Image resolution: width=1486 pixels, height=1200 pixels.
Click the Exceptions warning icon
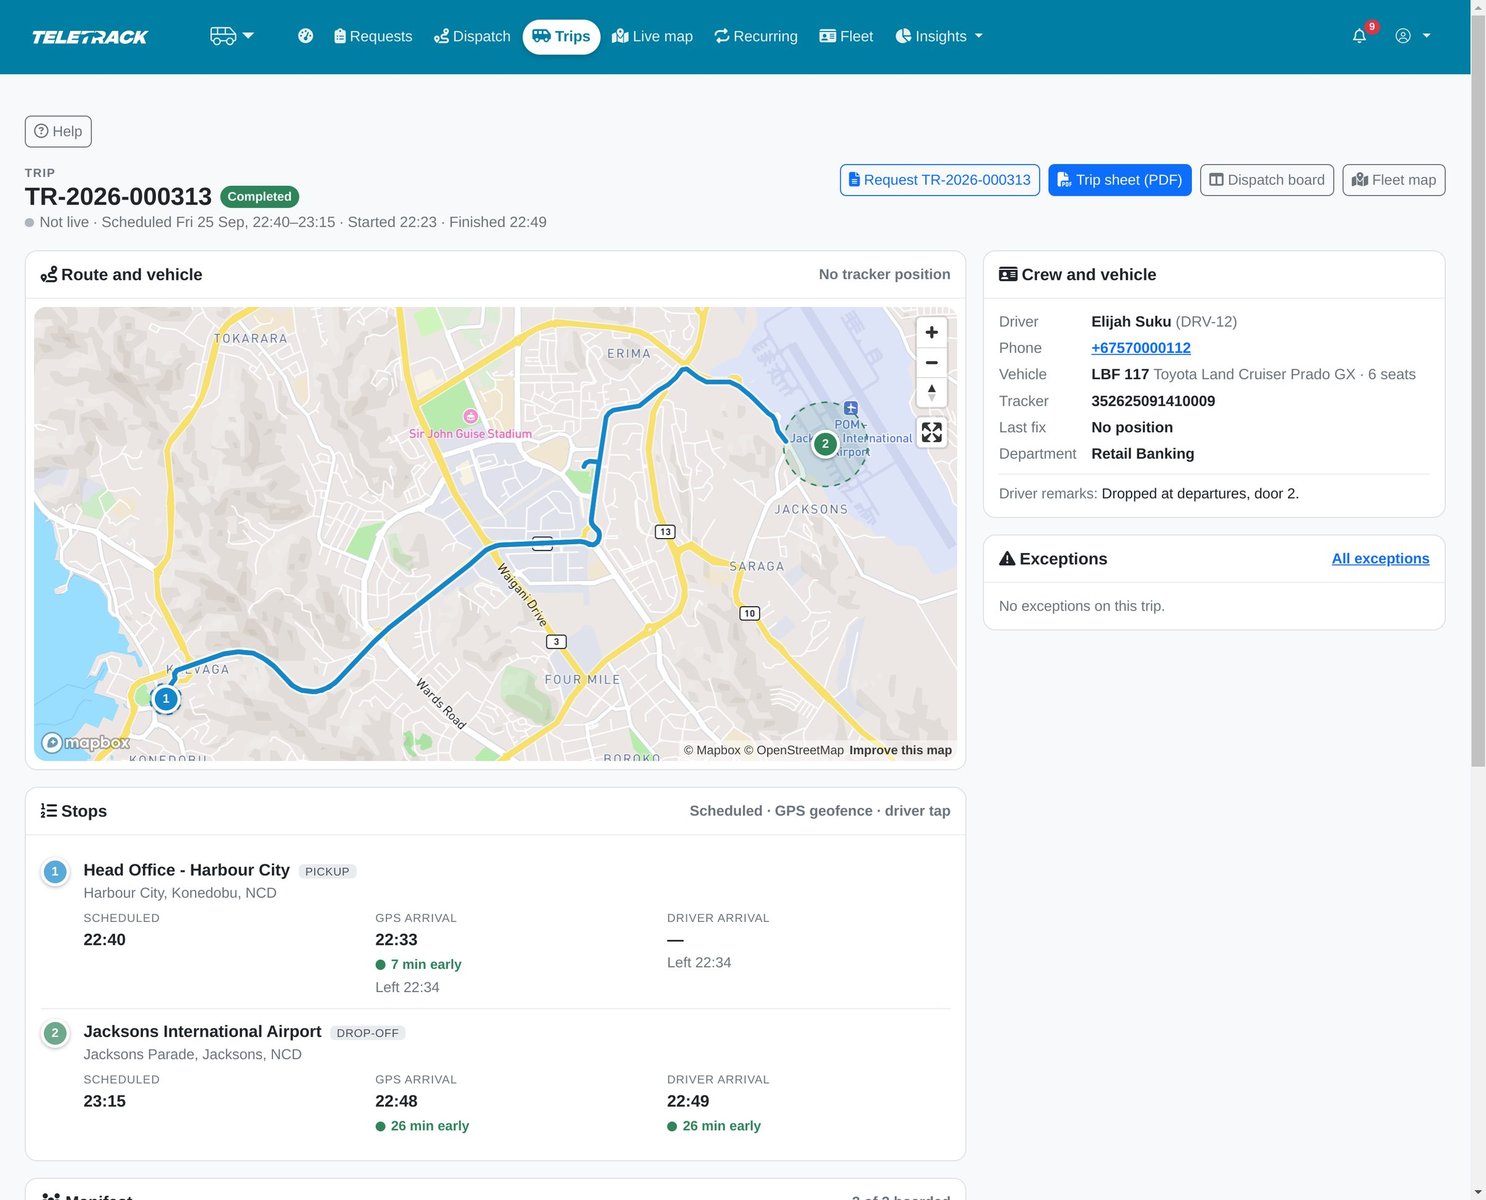1007,559
